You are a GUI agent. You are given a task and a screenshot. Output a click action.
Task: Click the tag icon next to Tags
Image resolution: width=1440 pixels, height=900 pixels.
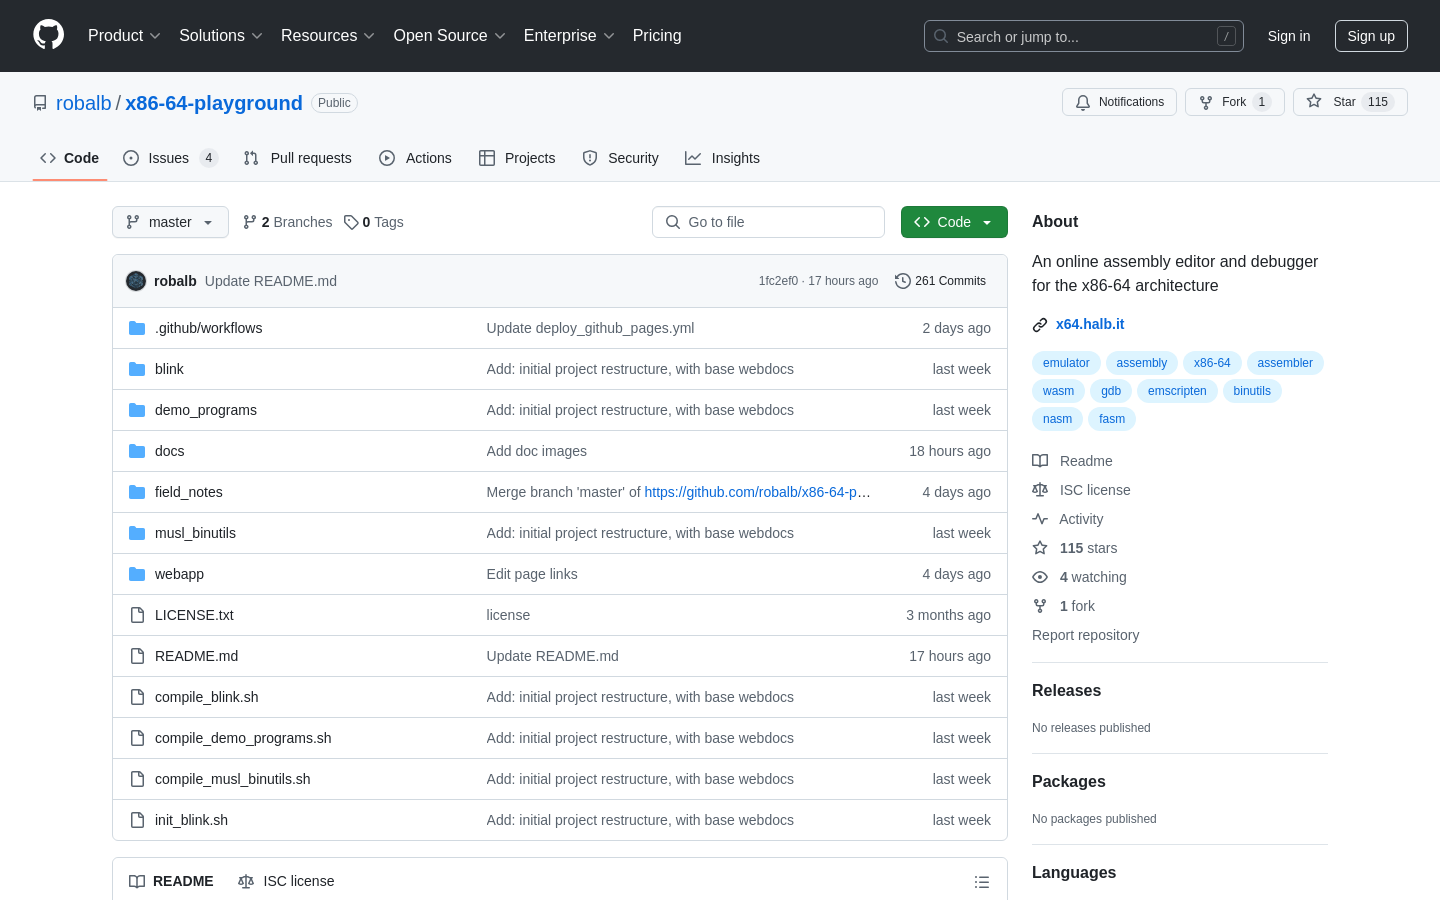pyautogui.click(x=351, y=222)
